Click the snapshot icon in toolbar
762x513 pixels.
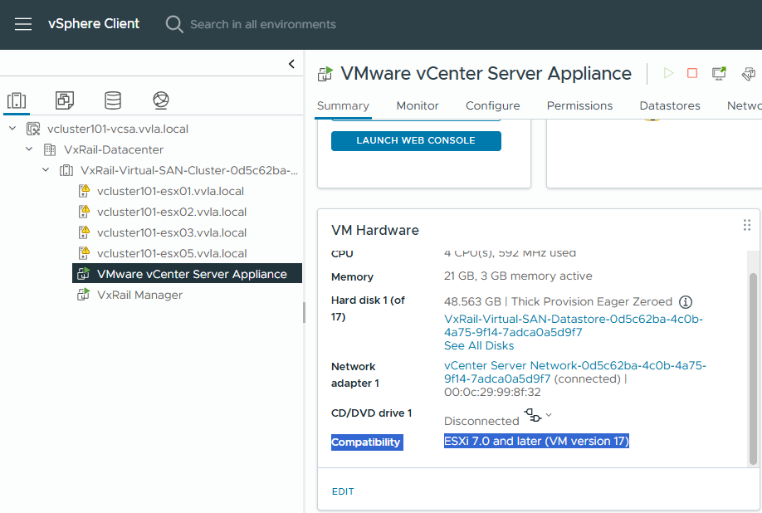748,74
